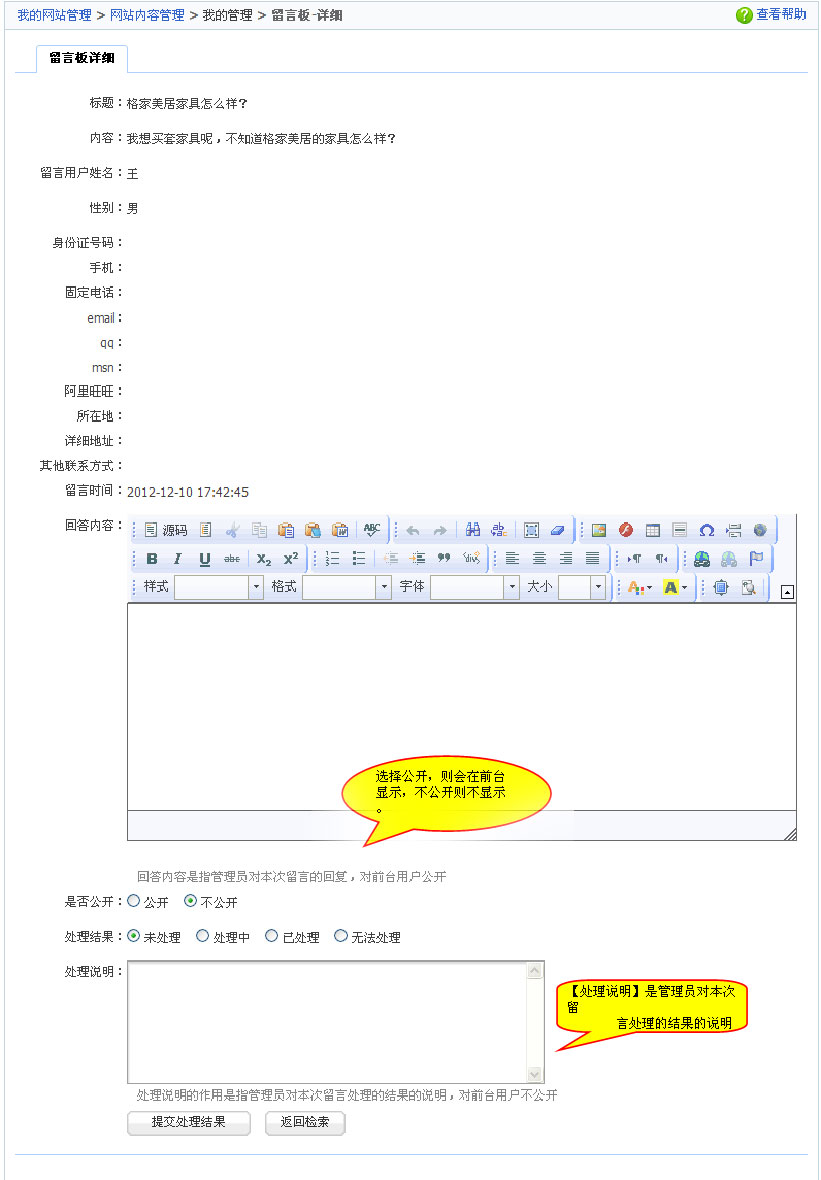Toggle bold formatting

(151, 558)
